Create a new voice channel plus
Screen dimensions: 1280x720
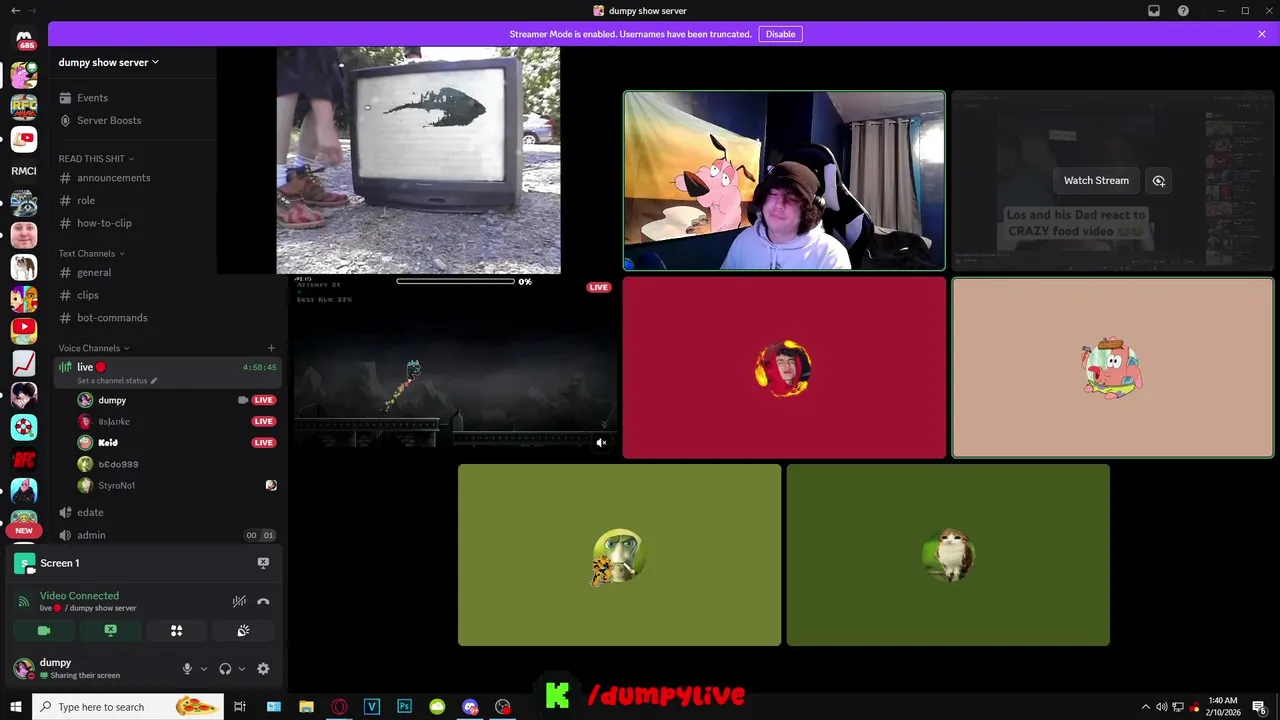point(271,349)
